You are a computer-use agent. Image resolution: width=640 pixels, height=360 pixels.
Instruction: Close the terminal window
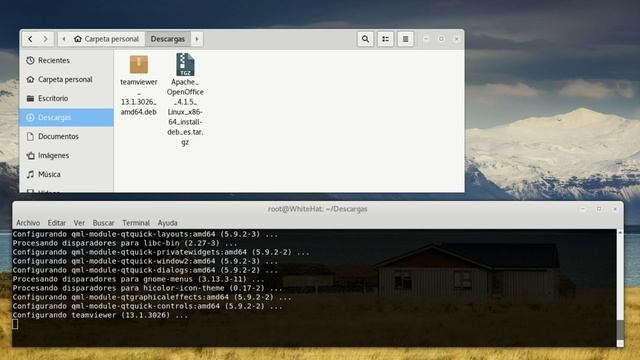tap(615, 209)
